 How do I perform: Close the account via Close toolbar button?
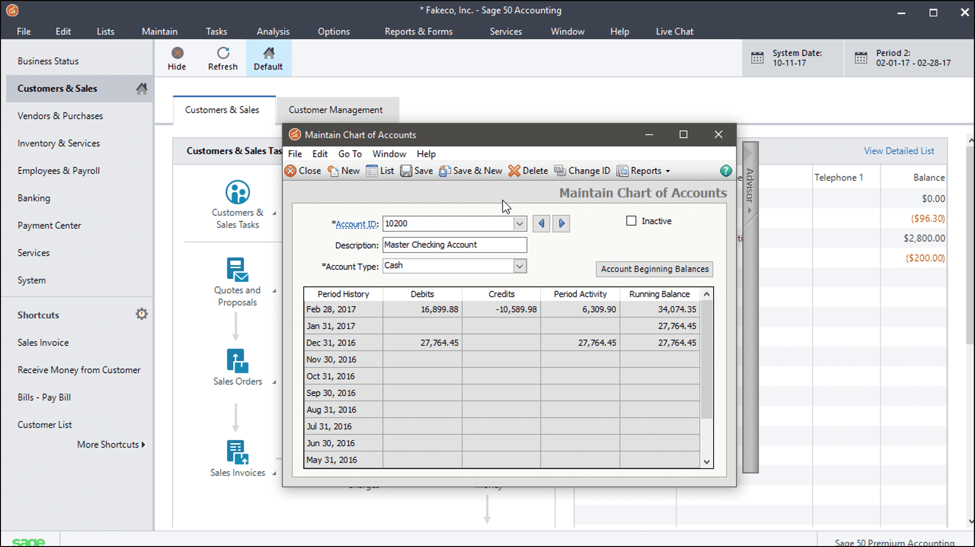point(303,171)
